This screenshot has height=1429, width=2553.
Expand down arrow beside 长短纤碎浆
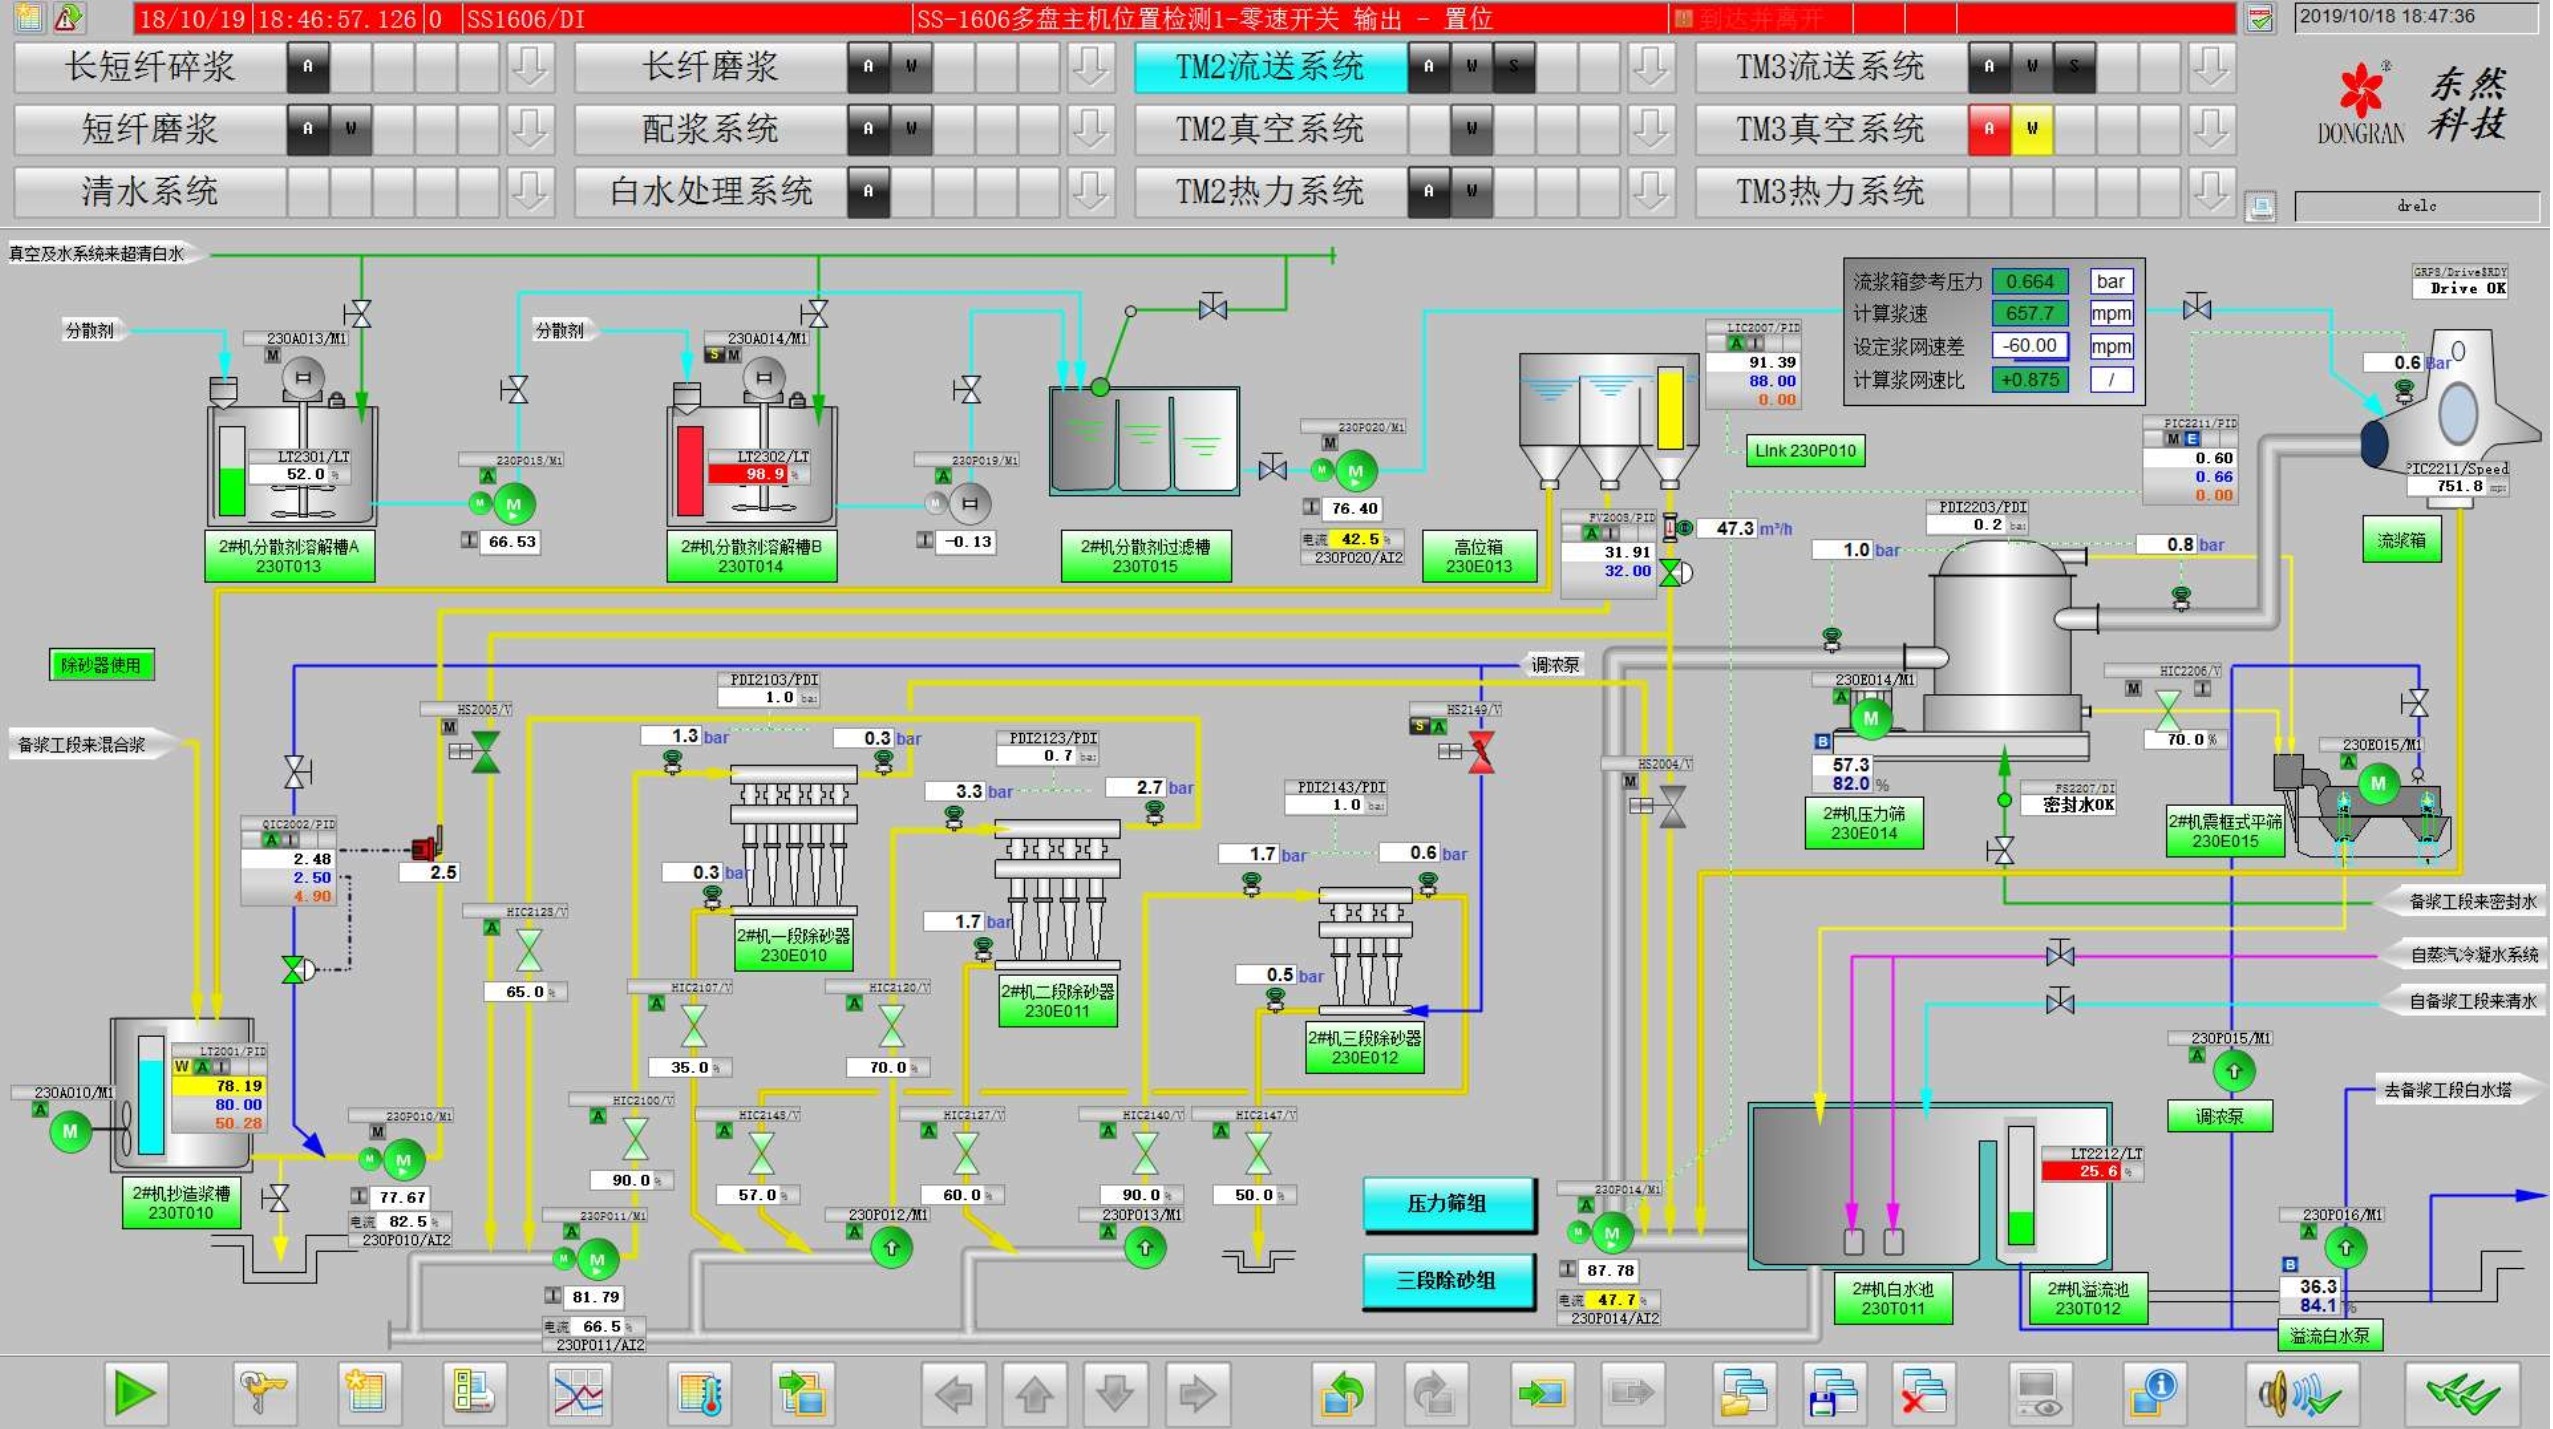pos(529,67)
